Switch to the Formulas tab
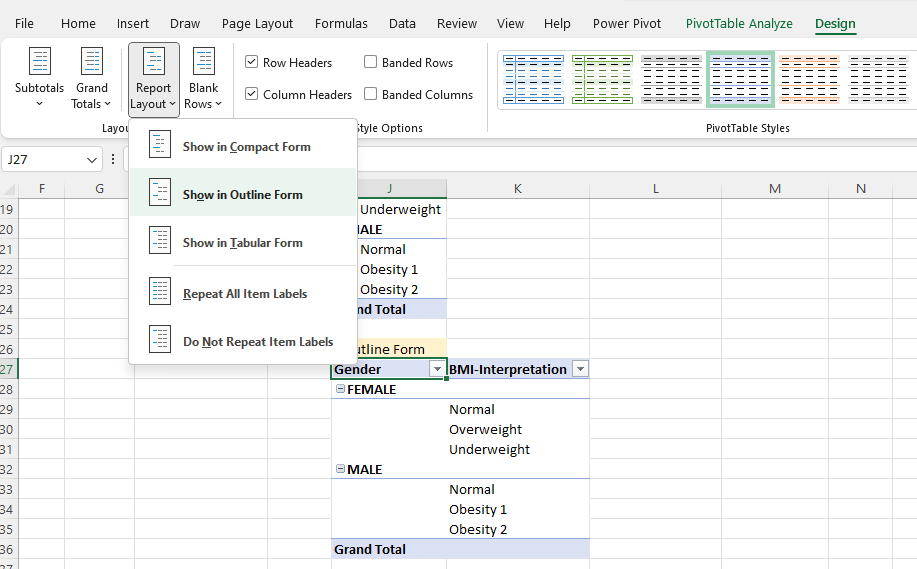Viewport: 917px width, 569px height. (341, 23)
